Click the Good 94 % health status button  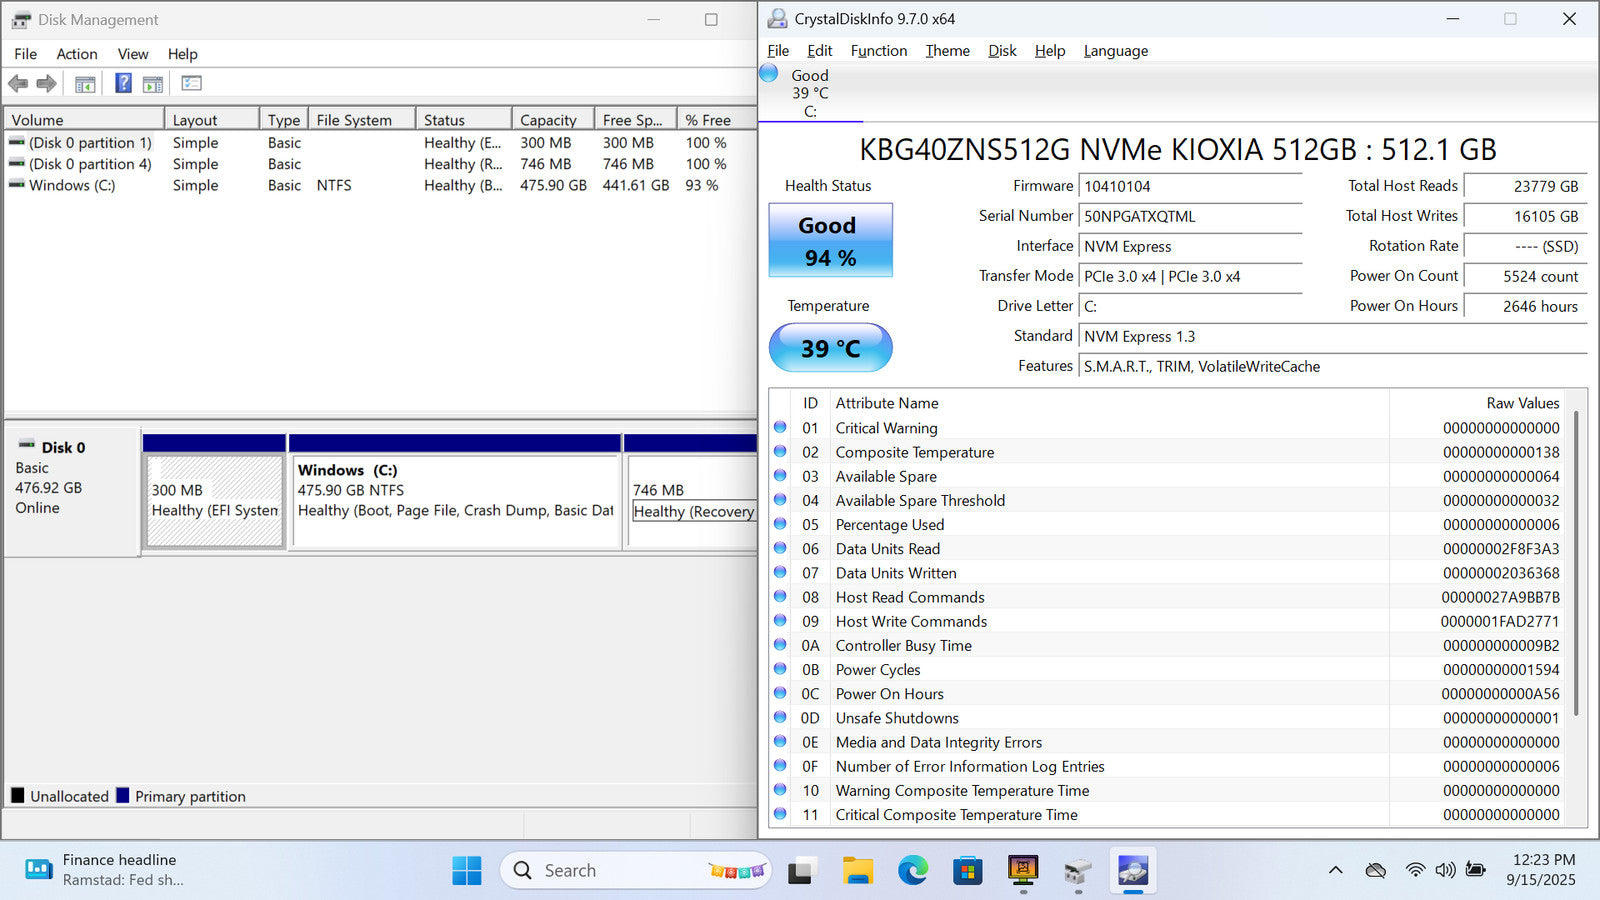pyautogui.click(x=830, y=241)
